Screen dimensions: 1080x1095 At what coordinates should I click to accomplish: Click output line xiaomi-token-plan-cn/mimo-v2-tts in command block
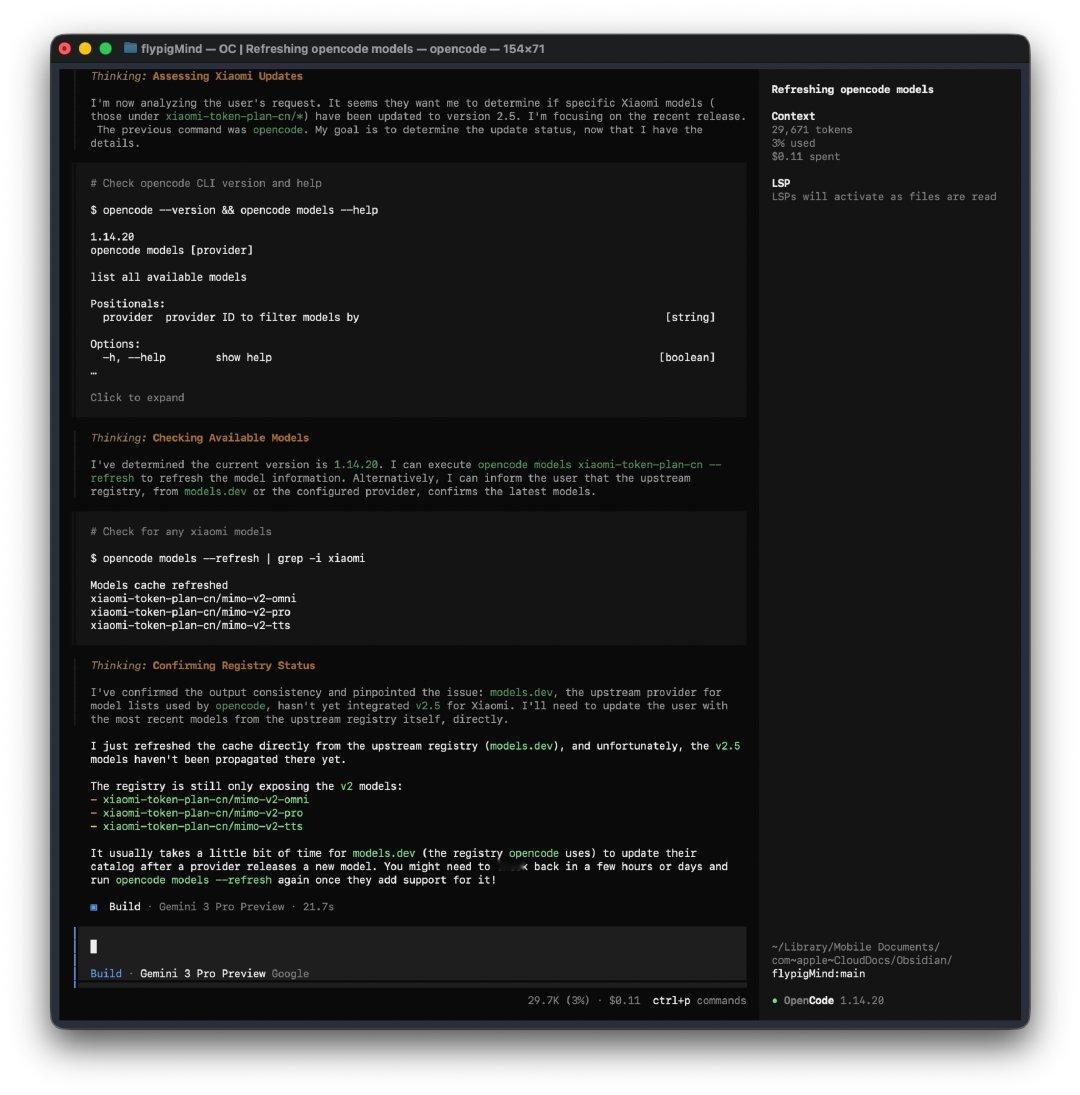point(191,626)
